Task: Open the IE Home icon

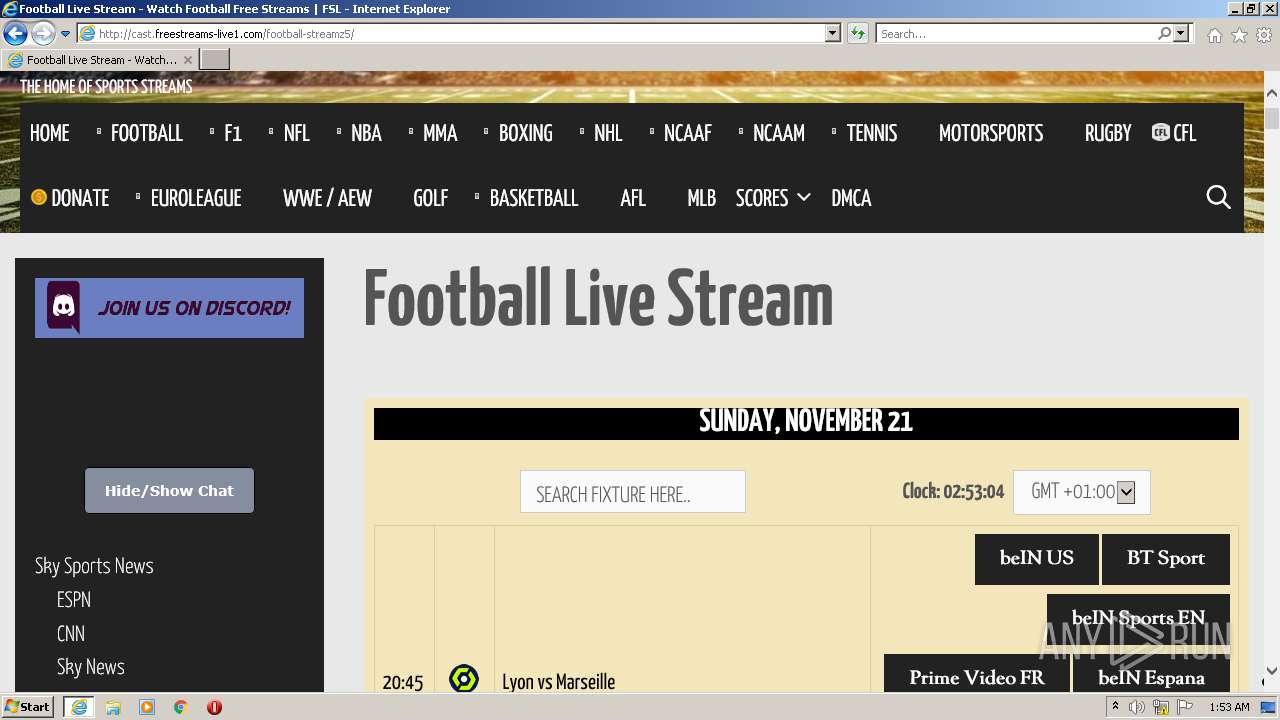Action: [x=1214, y=35]
